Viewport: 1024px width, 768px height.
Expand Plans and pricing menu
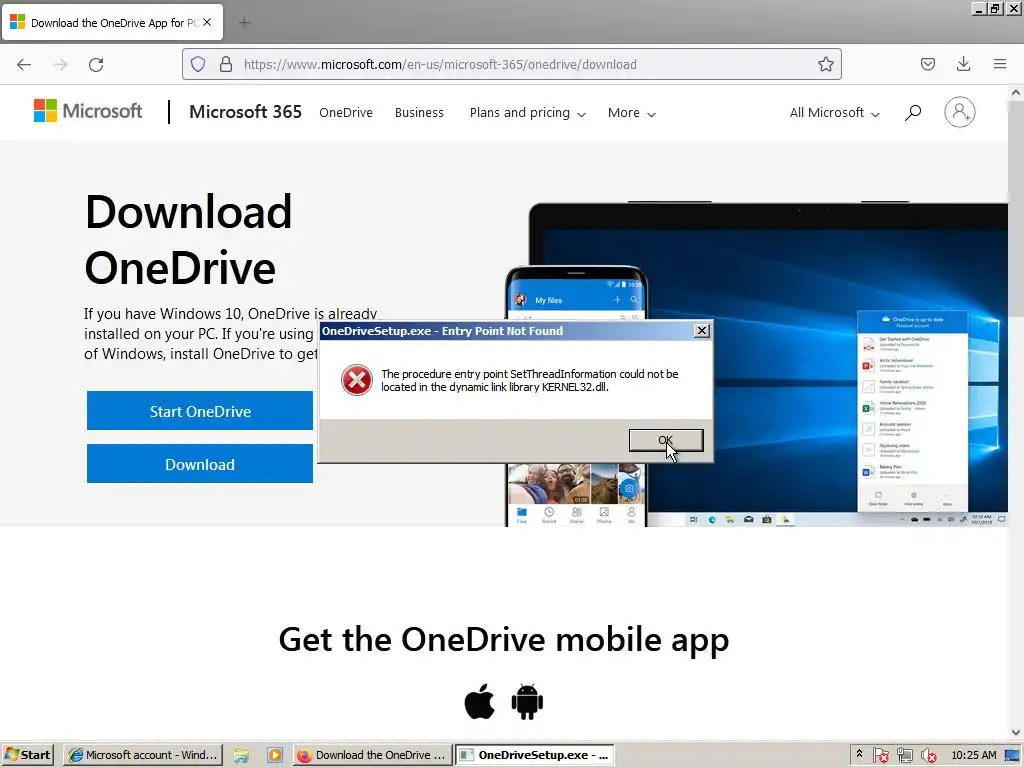point(528,113)
